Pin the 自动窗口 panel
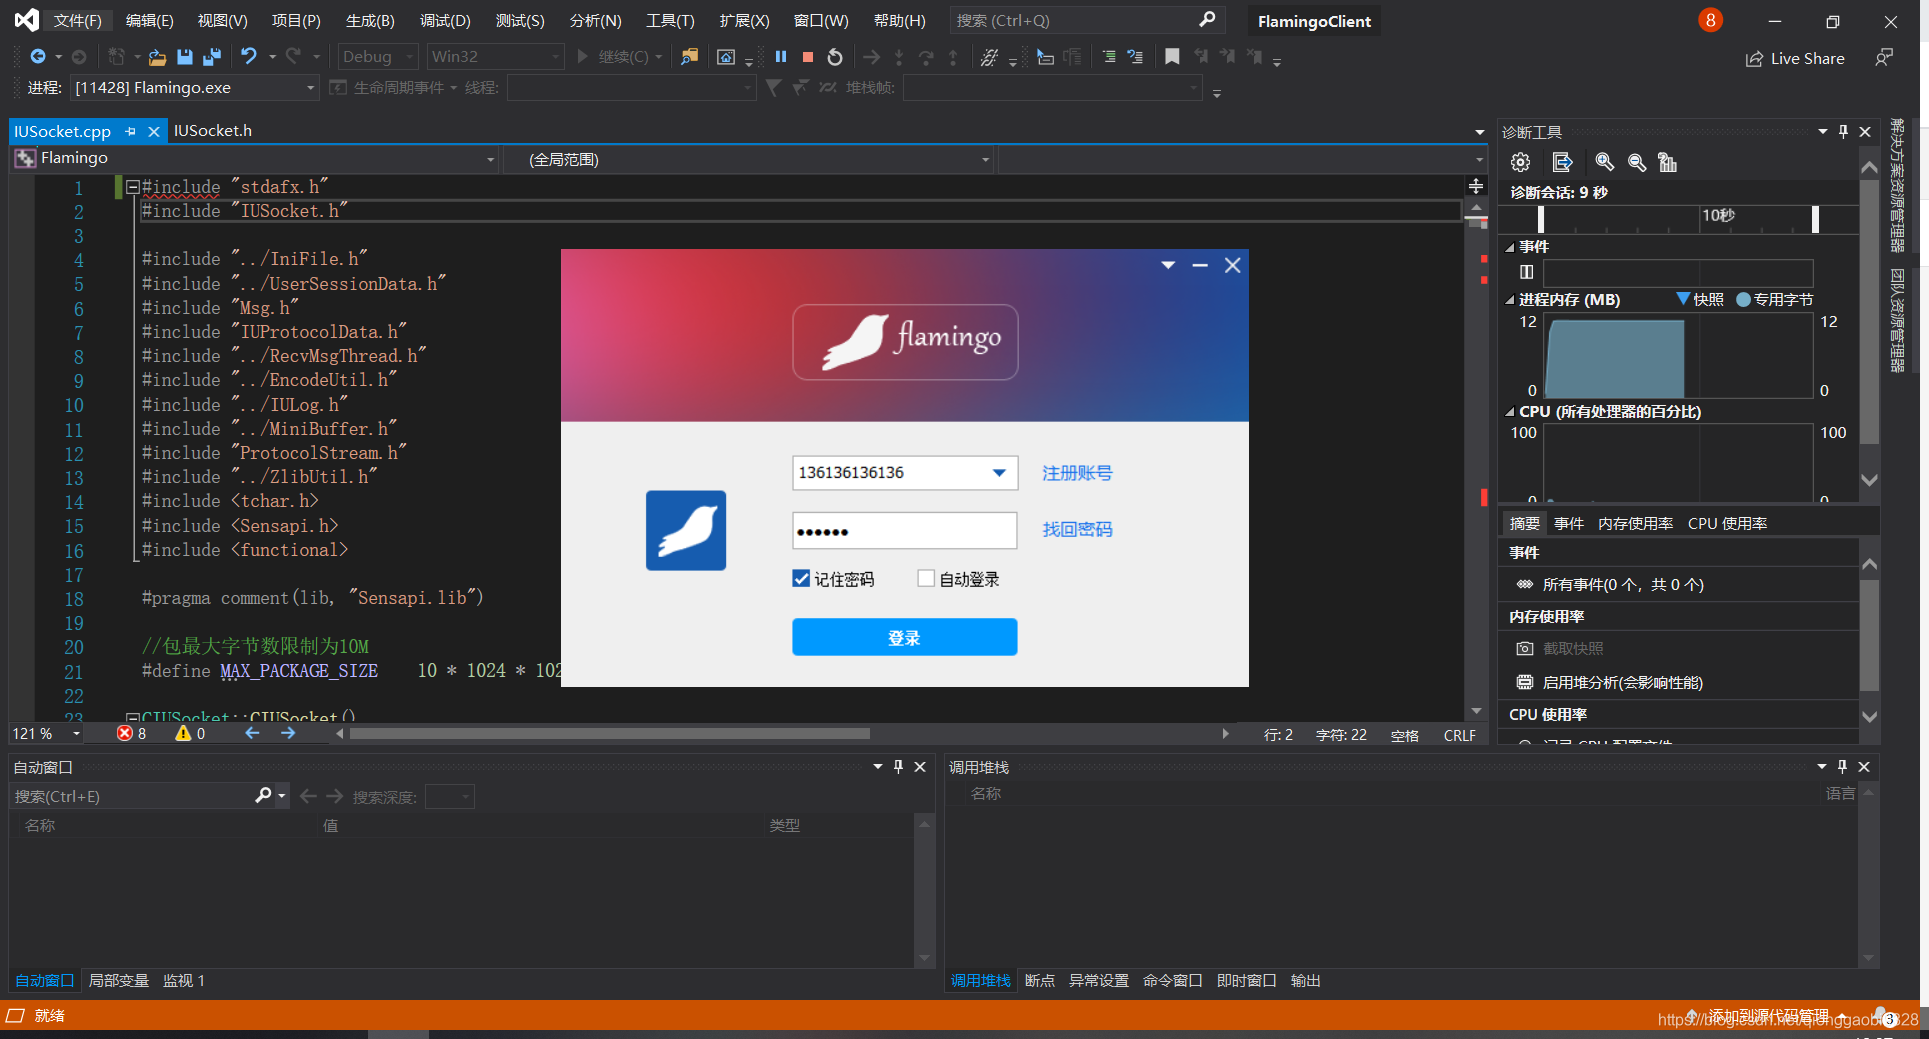This screenshot has height=1039, width=1929. [899, 767]
